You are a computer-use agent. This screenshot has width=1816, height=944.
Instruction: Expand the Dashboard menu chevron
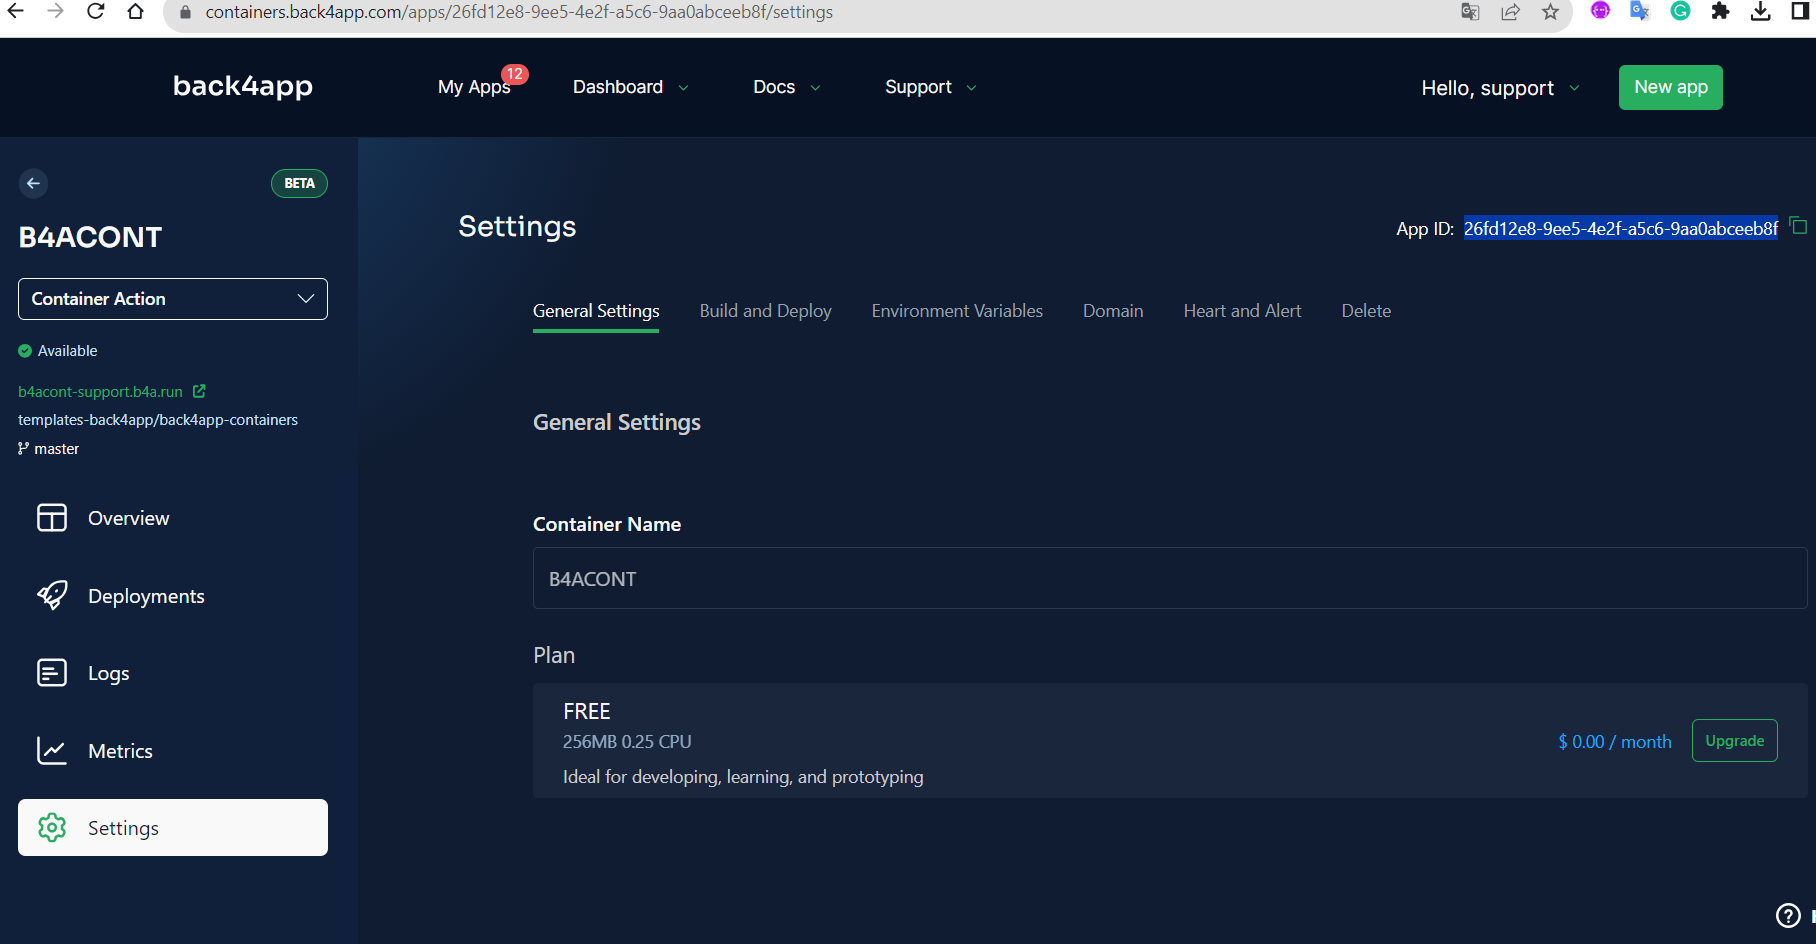[684, 88]
